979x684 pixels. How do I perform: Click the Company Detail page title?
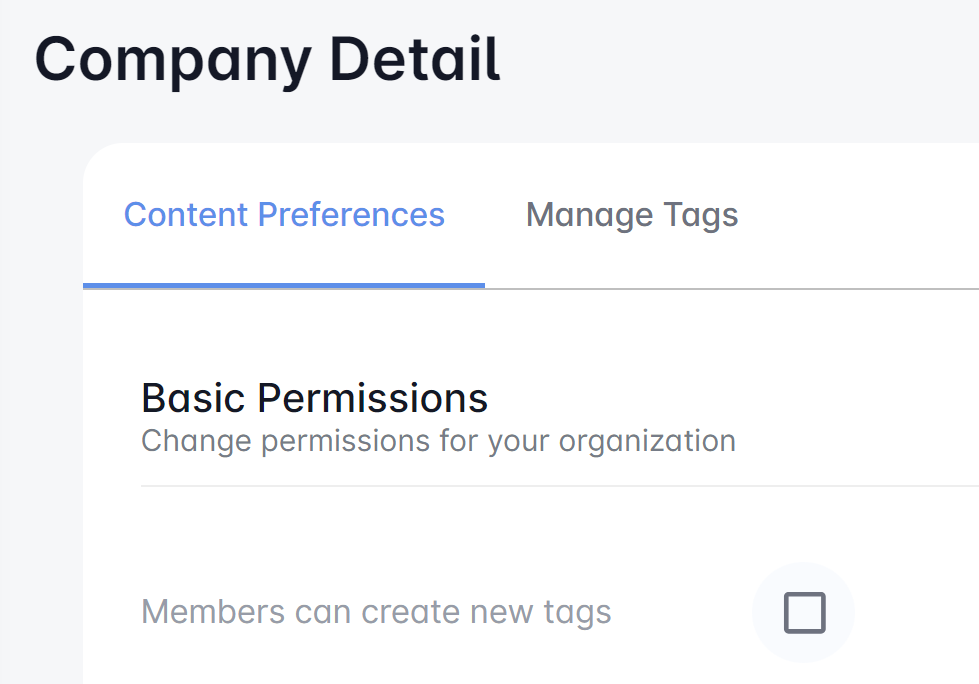click(267, 58)
